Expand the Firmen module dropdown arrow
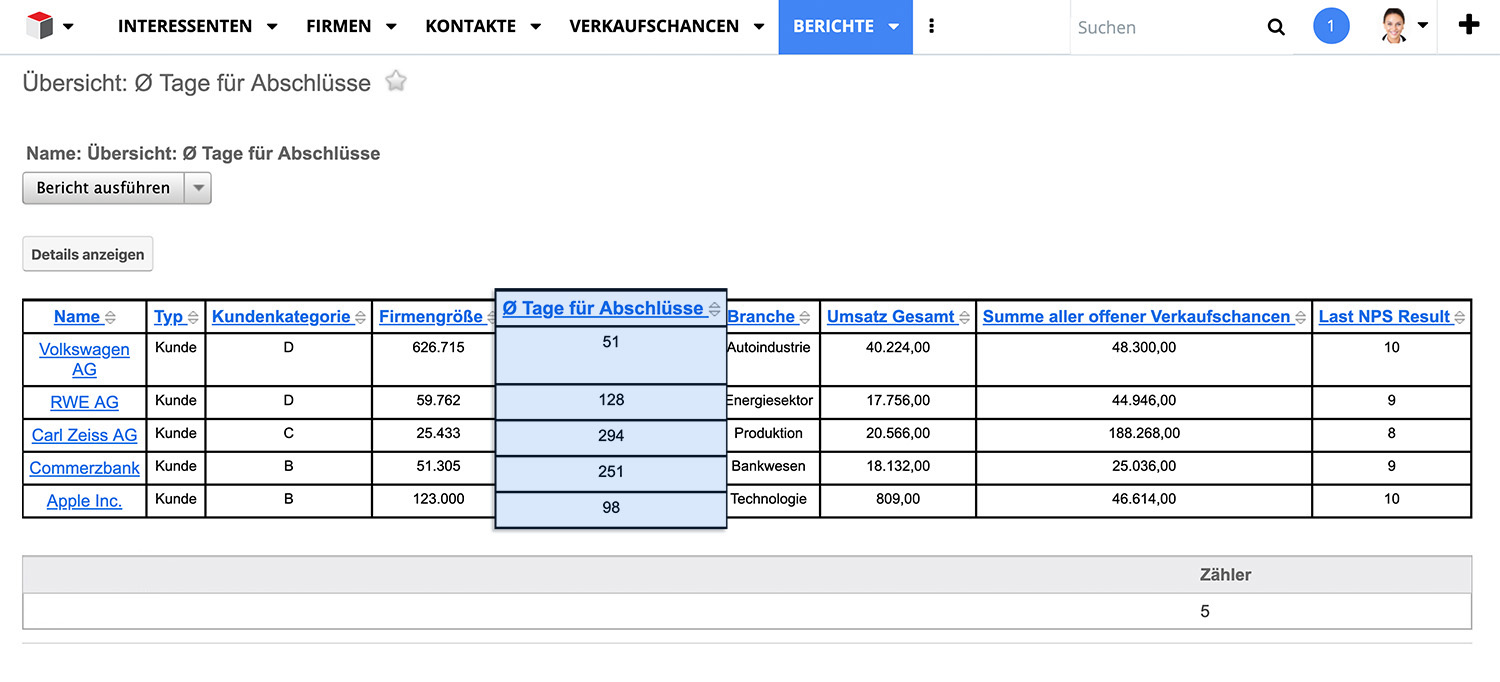This screenshot has width=1500, height=682. (x=391, y=27)
